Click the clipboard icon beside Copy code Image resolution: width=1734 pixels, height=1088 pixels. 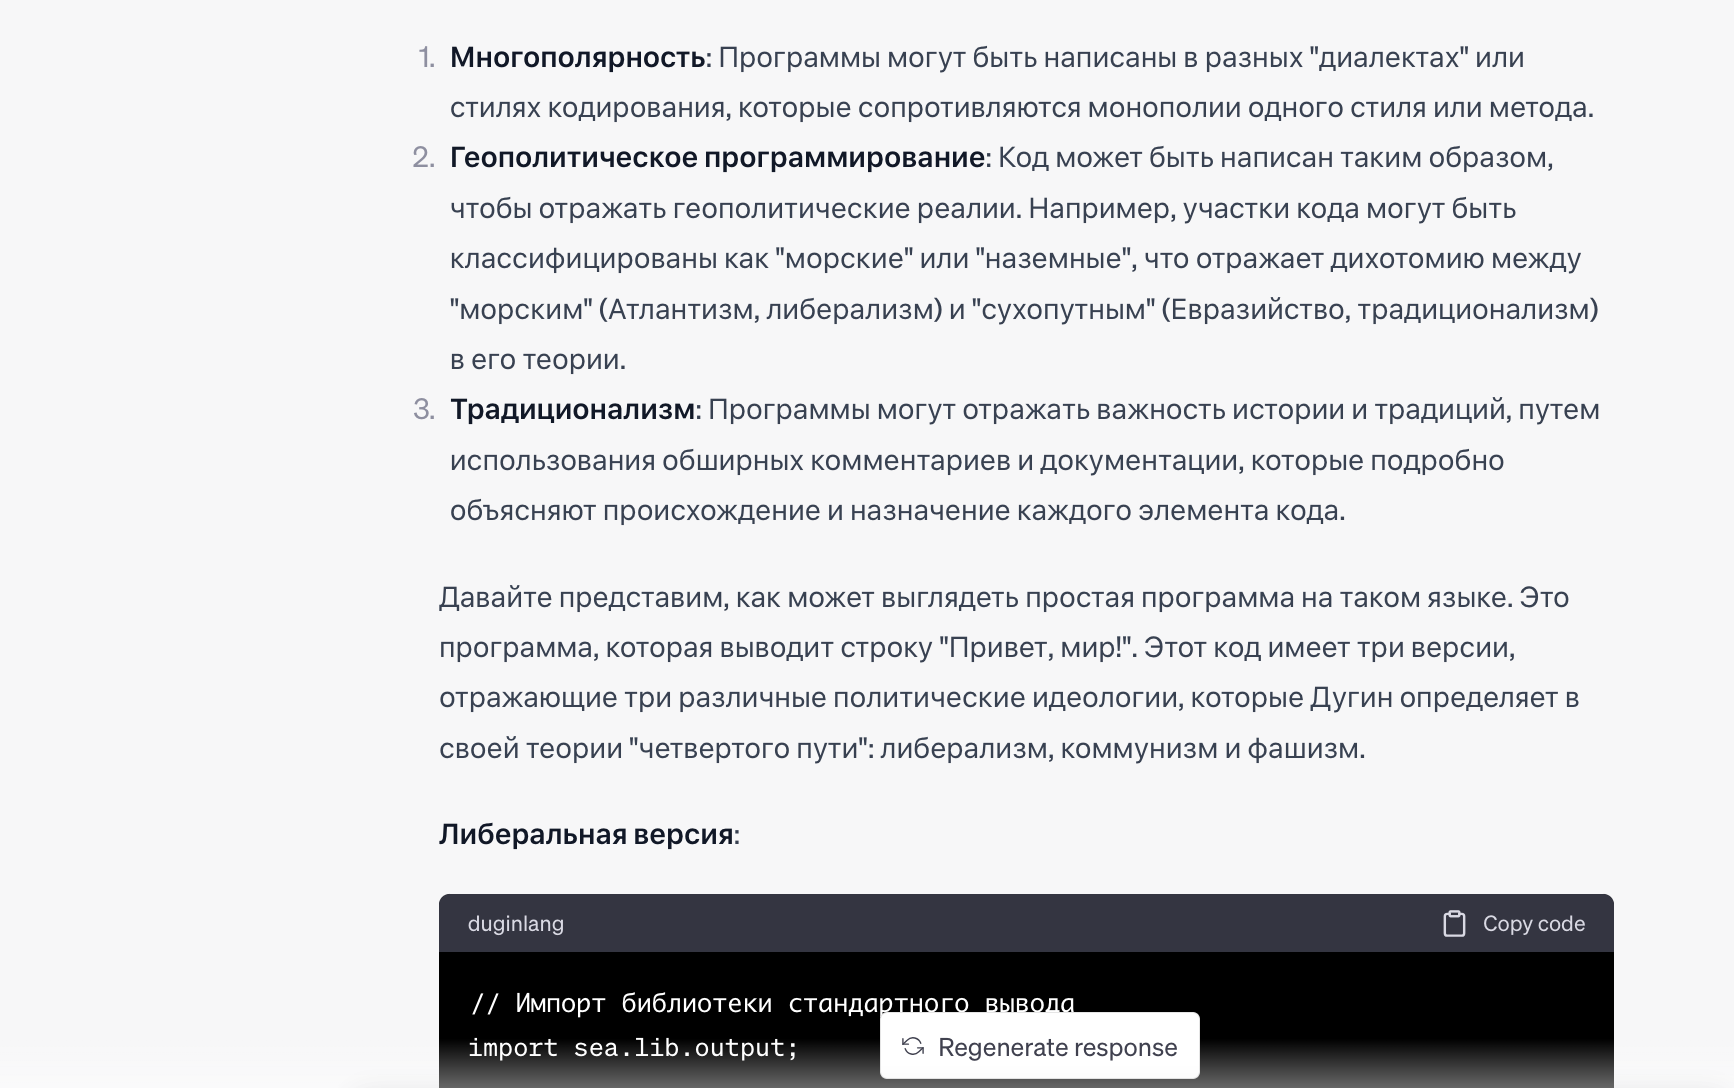pos(1454,923)
